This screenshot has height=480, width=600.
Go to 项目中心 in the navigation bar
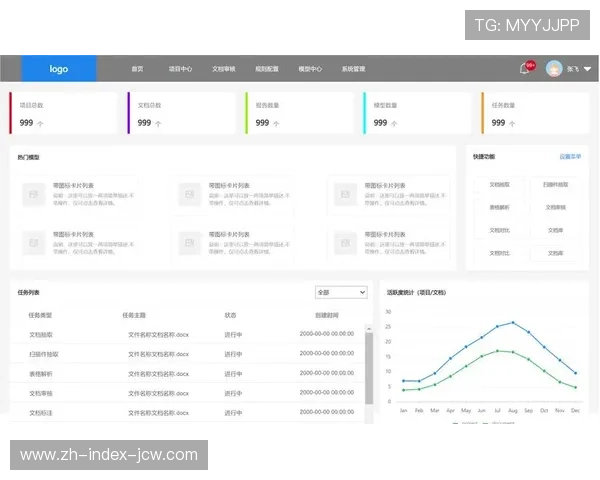(180, 69)
